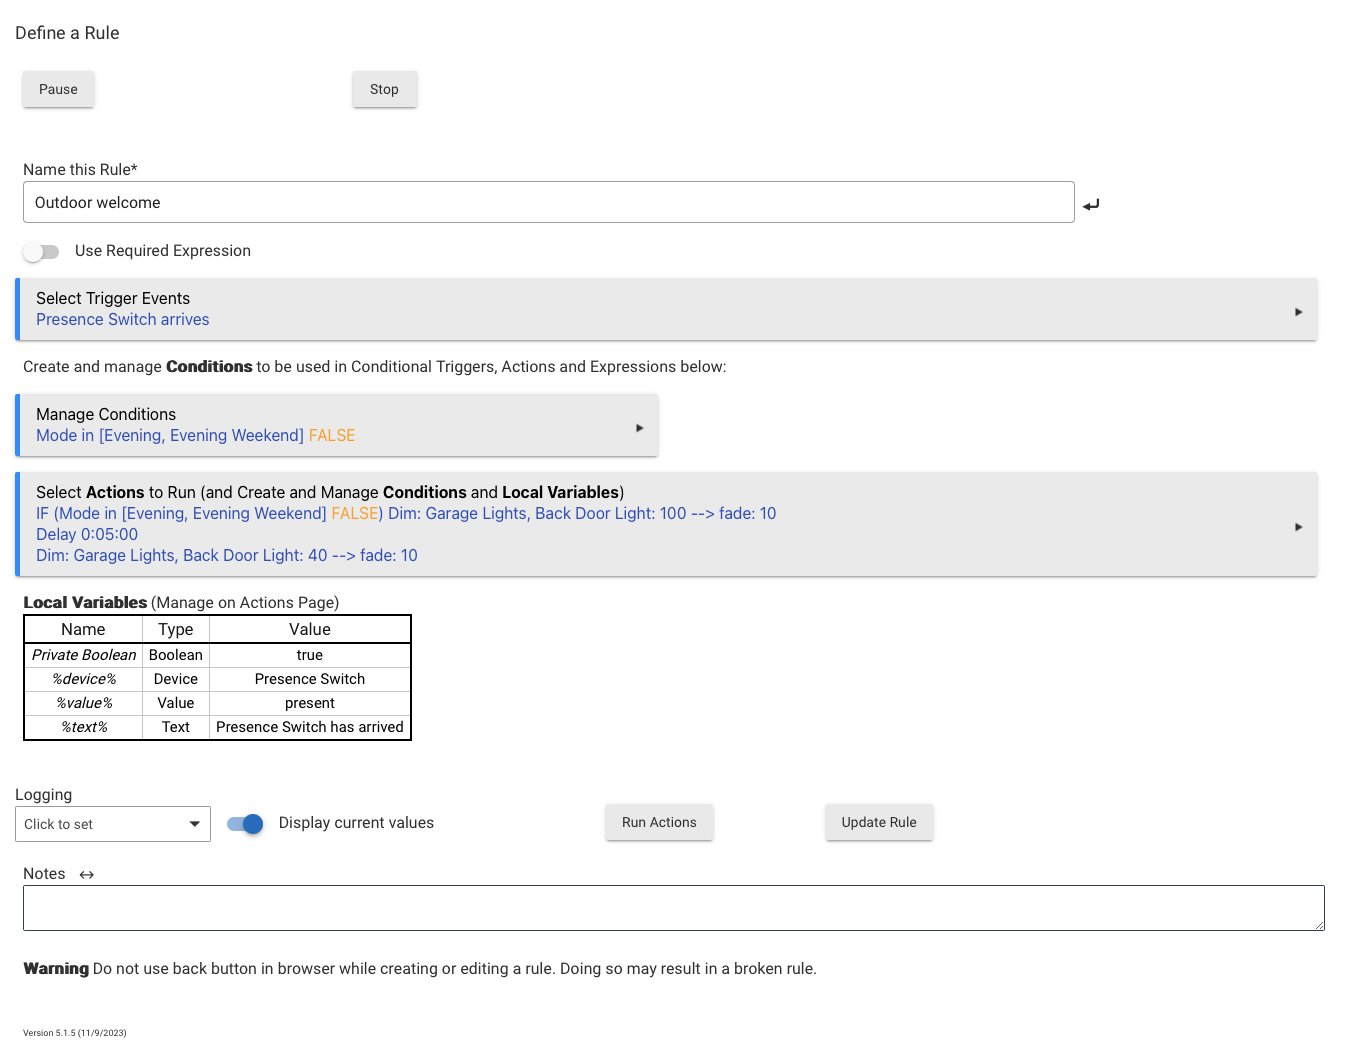Image resolution: width=1349 pixels, height=1050 pixels.
Task: Click inside the Notes text area
Action: click(673, 908)
